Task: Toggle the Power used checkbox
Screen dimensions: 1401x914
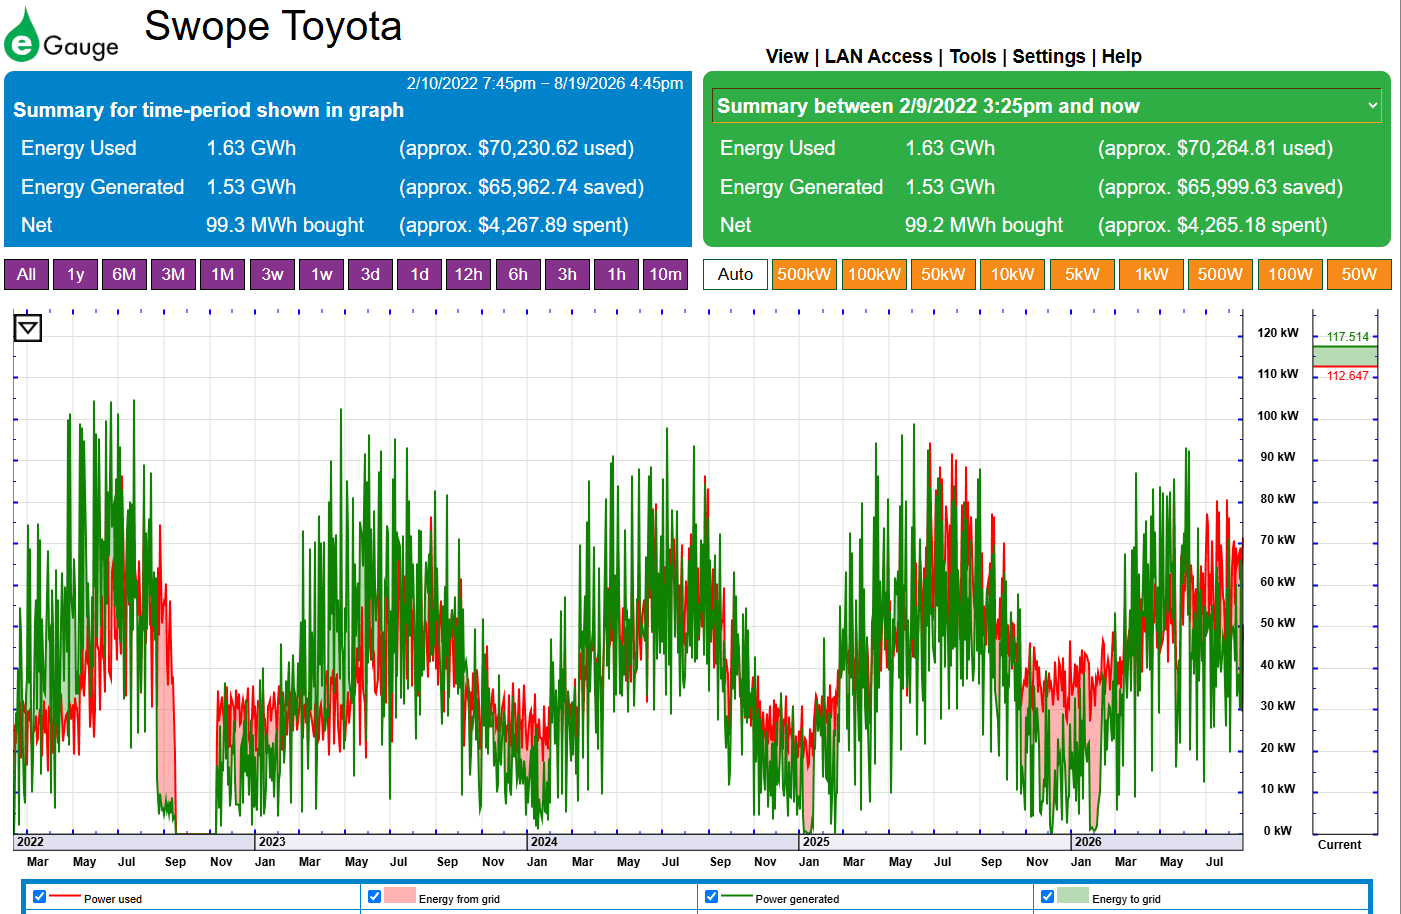Action: pos(40,897)
